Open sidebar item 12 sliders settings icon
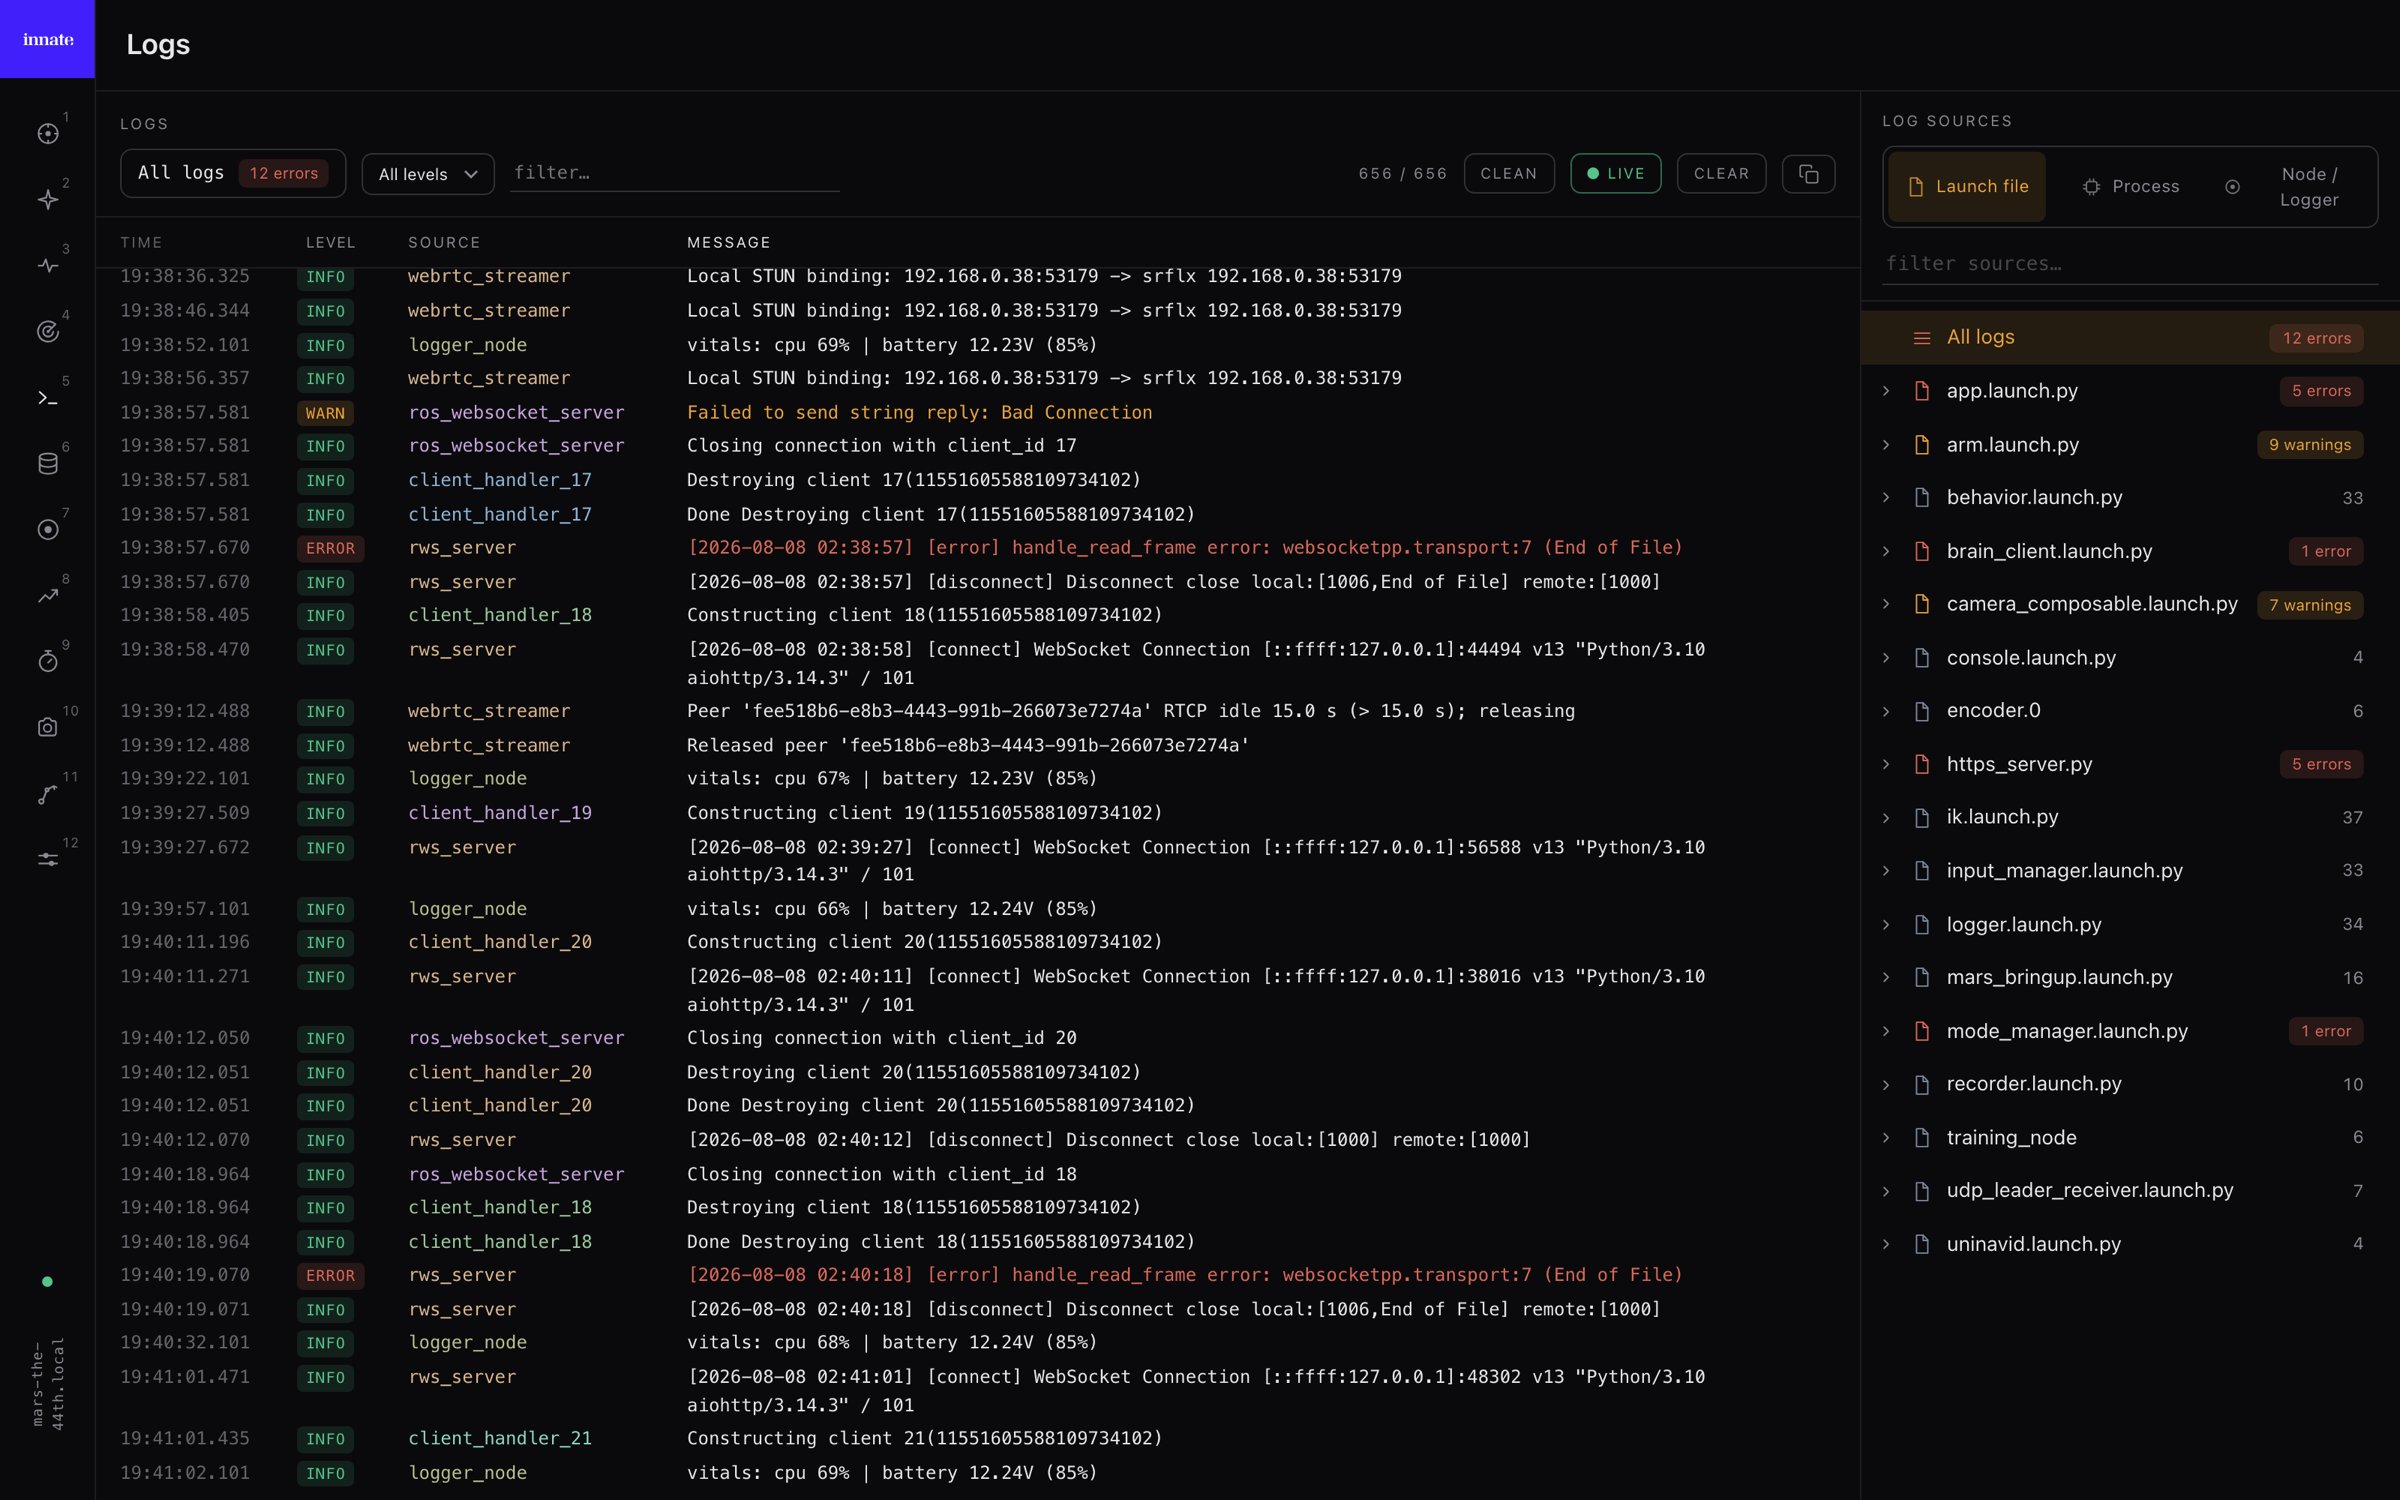 point(47,860)
